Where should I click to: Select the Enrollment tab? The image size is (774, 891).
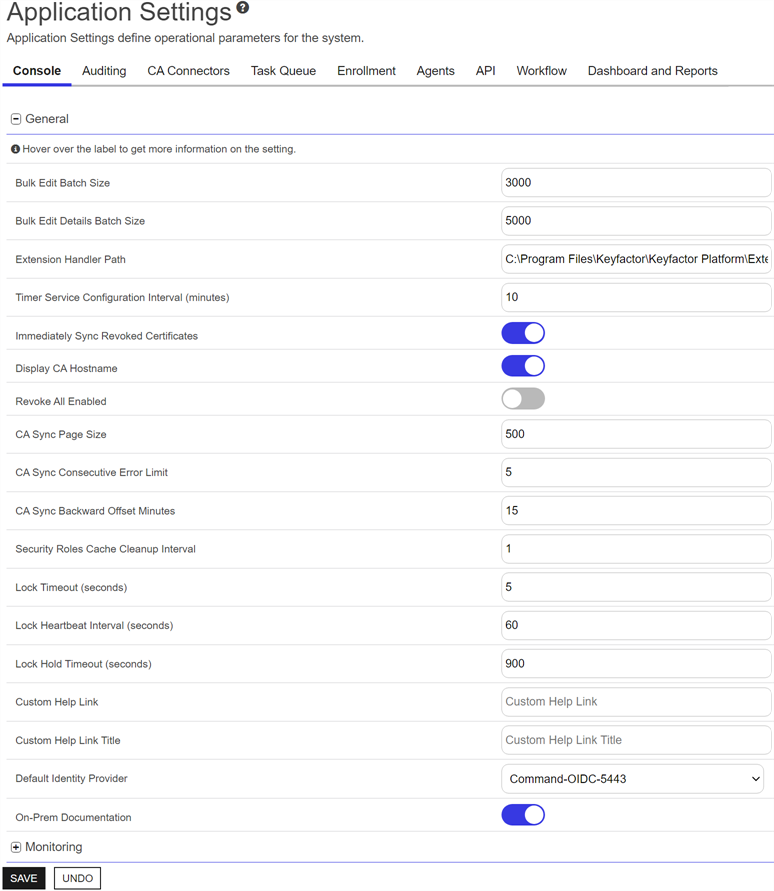click(366, 71)
